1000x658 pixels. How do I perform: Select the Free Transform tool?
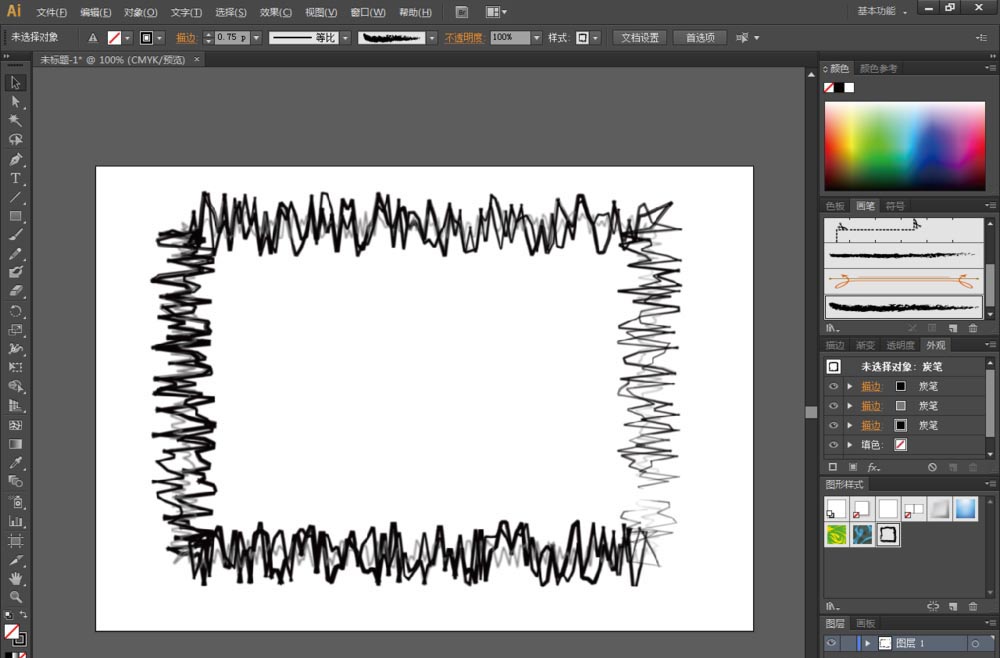(15, 368)
